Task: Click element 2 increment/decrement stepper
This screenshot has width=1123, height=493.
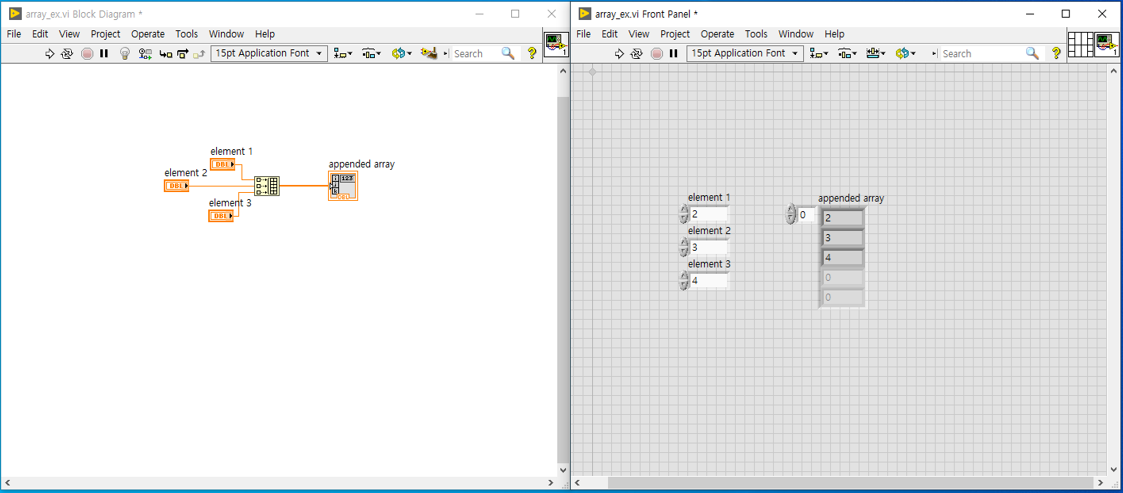Action: click(684, 247)
